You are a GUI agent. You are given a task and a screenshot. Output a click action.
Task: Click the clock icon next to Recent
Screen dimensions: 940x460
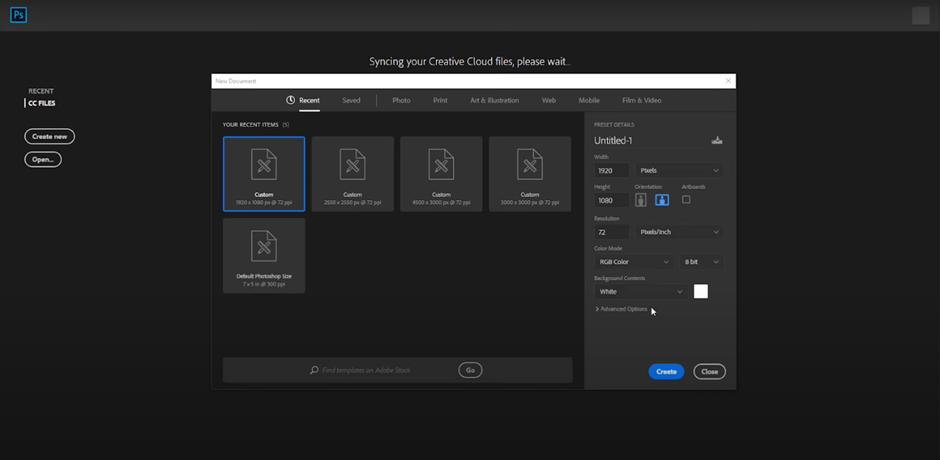[x=290, y=100]
